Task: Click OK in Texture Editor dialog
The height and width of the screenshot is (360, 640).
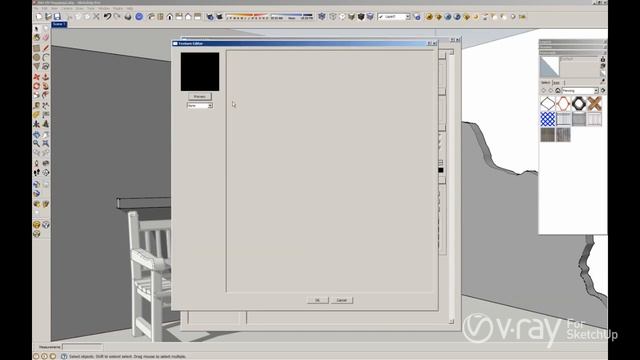Action: [x=318, y=300]
